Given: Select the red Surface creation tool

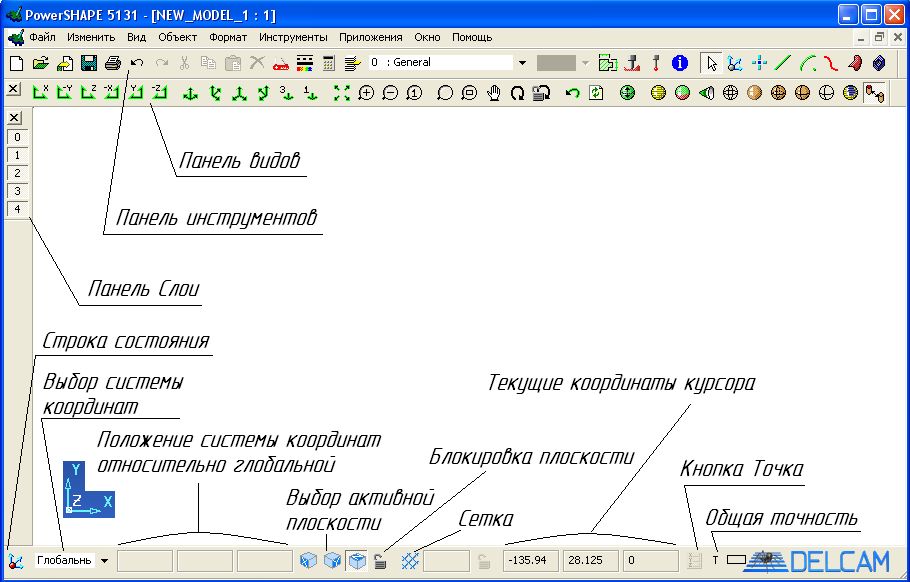Looking at the screenshot, I should [855, 63].
